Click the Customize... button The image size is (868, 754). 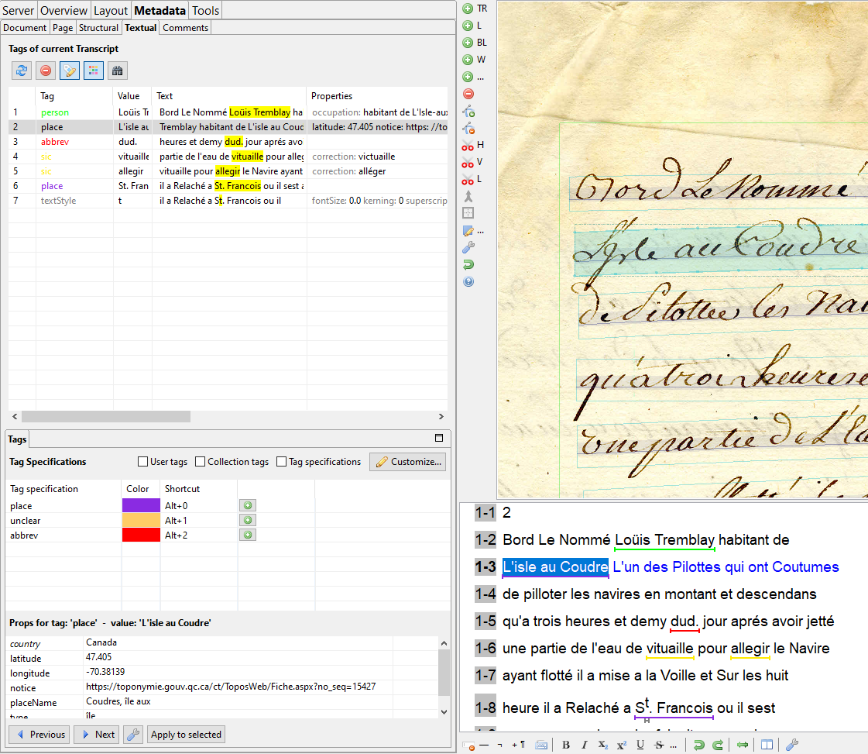[x=408, y=462]
